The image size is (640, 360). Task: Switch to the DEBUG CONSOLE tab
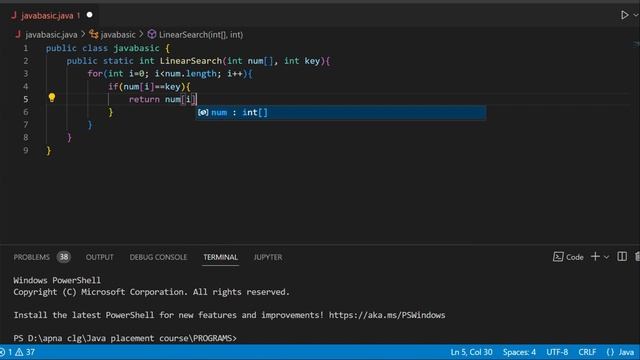[x=158, y=257]
